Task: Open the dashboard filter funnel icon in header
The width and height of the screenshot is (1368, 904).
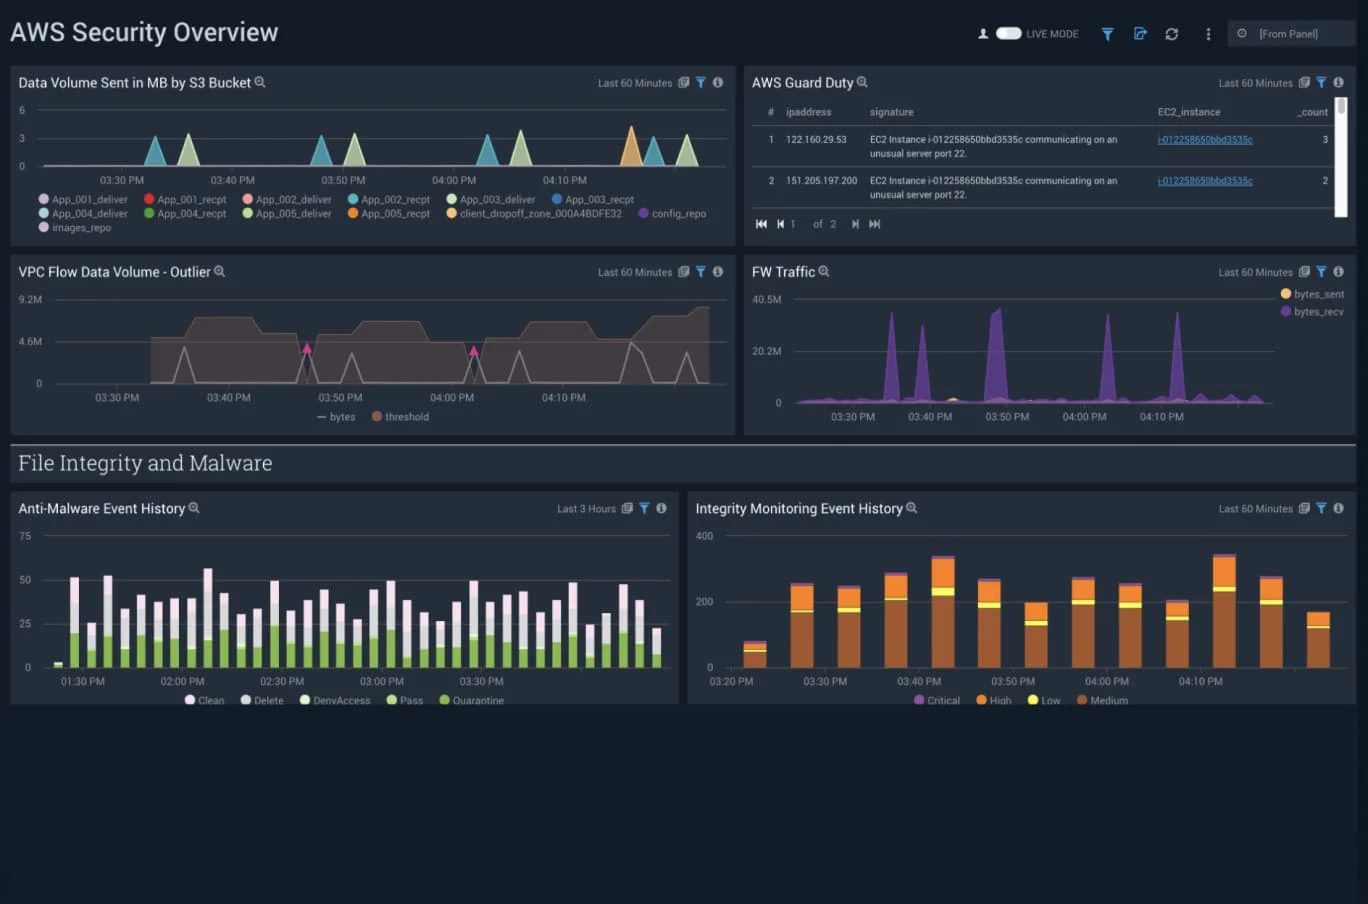Action: pyautogui.click(x=1107, y=34)
